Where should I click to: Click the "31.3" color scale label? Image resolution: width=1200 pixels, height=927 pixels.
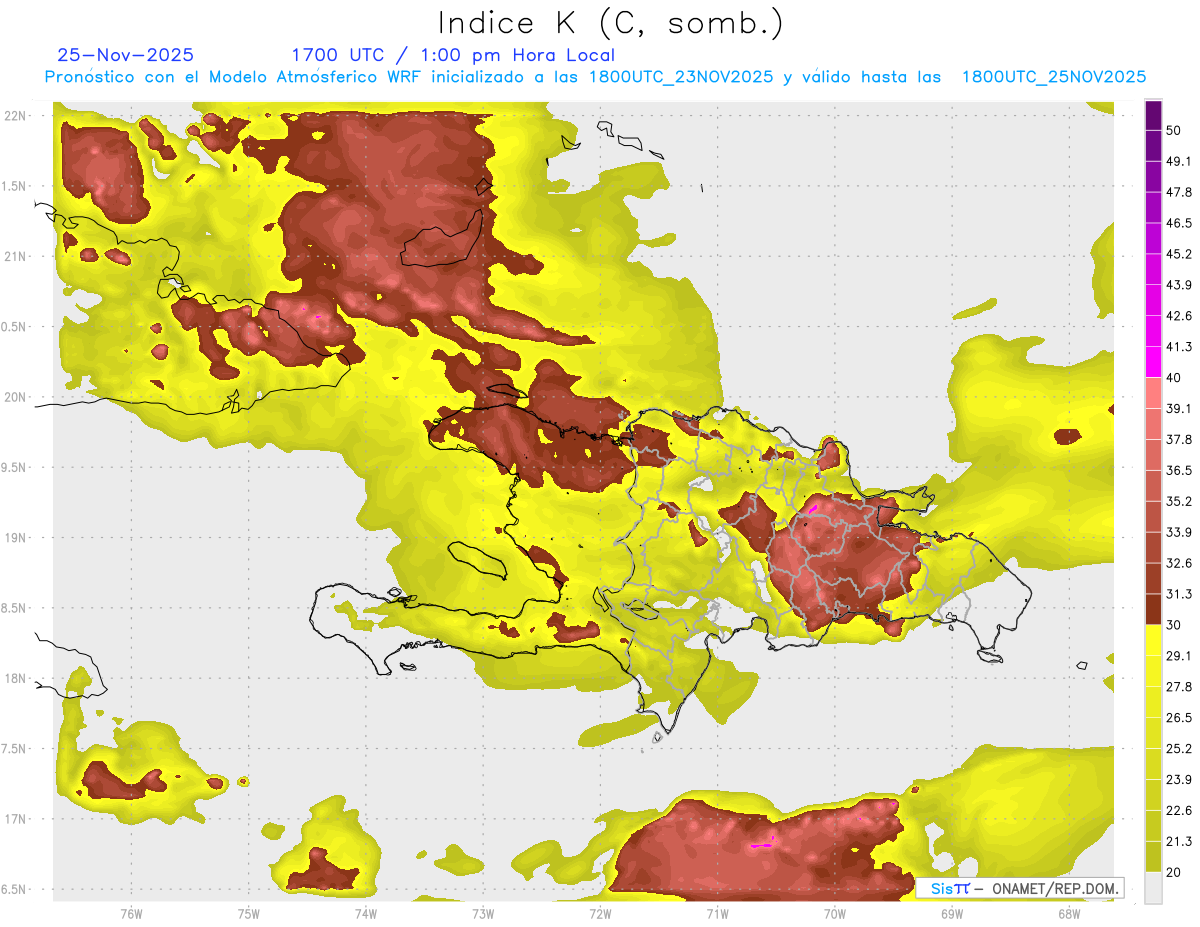1179,594
